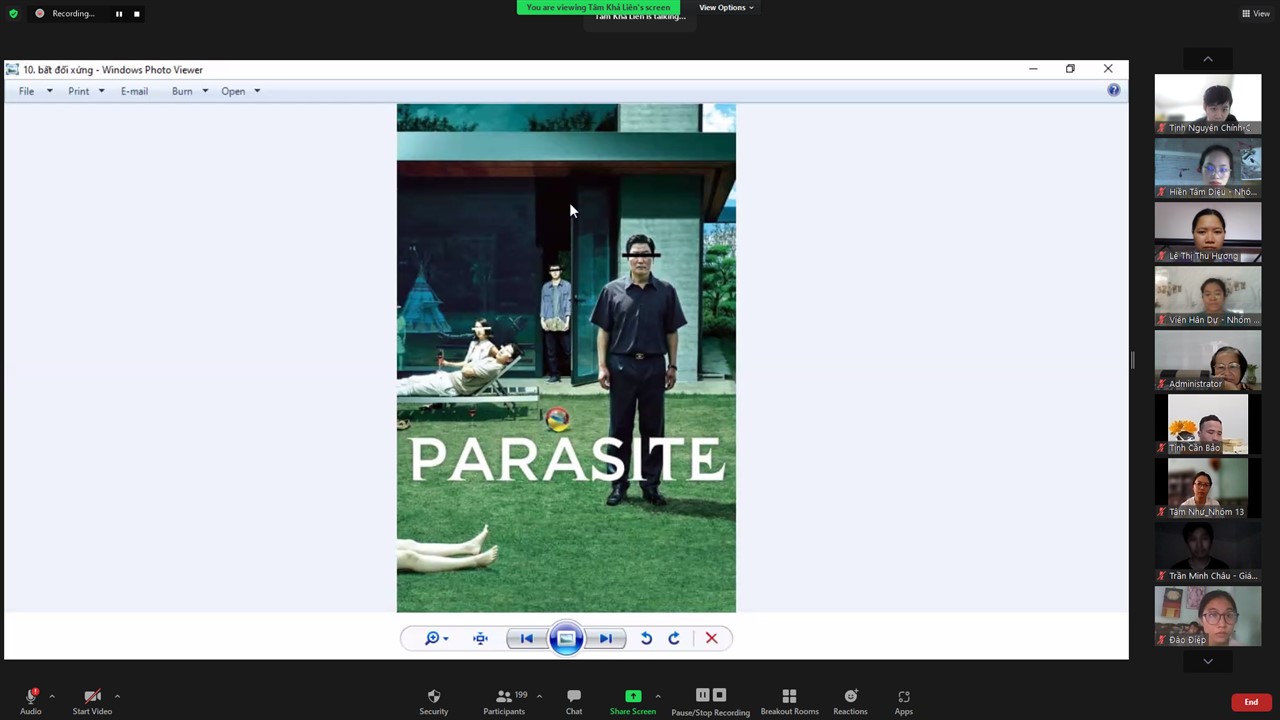1280x720 pixels.
Task: Stop the Zoom recording at top left
Action: point(136,14)
